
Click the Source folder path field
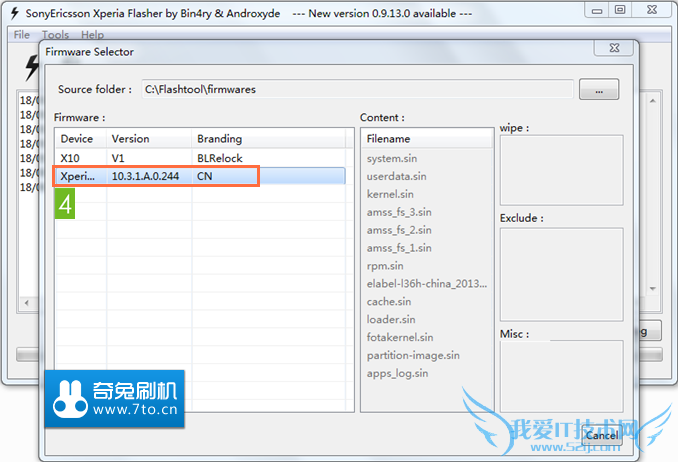tap(357, 90)
